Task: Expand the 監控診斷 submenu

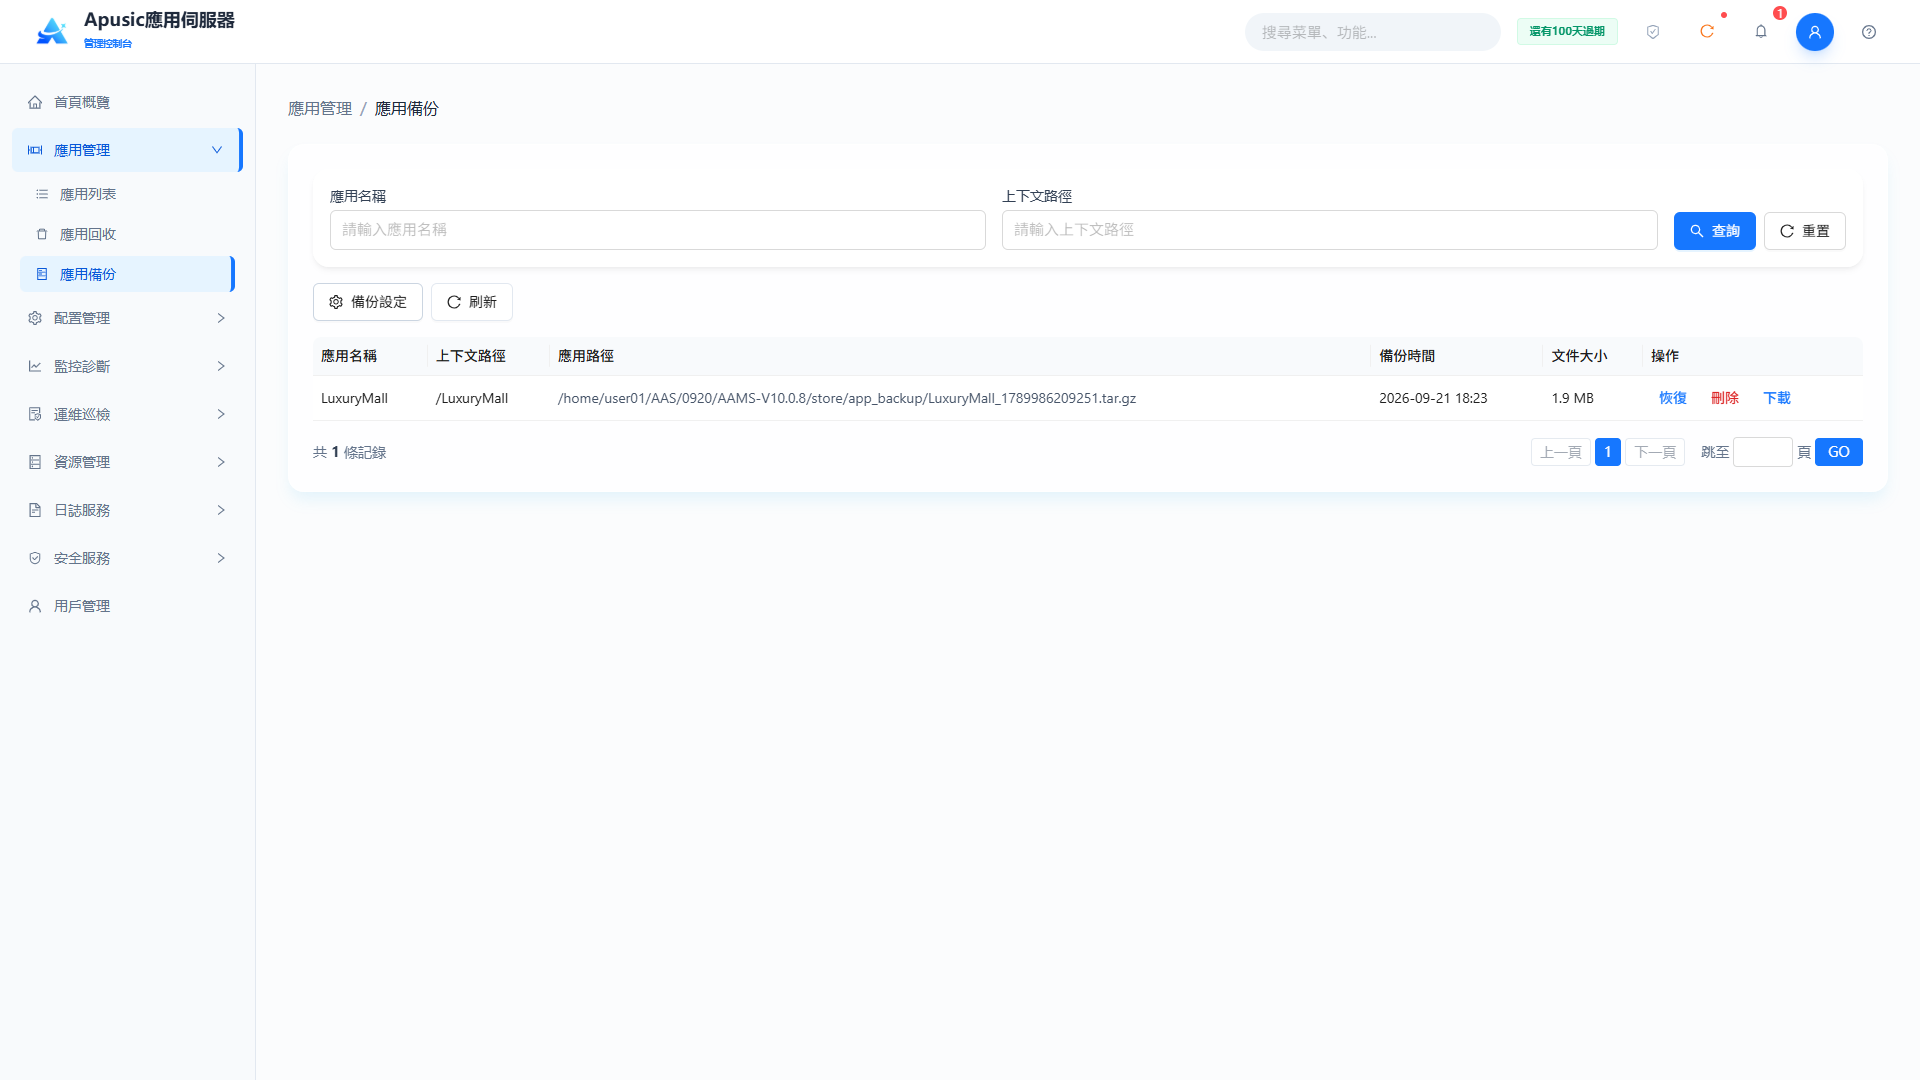Action: 127,366
